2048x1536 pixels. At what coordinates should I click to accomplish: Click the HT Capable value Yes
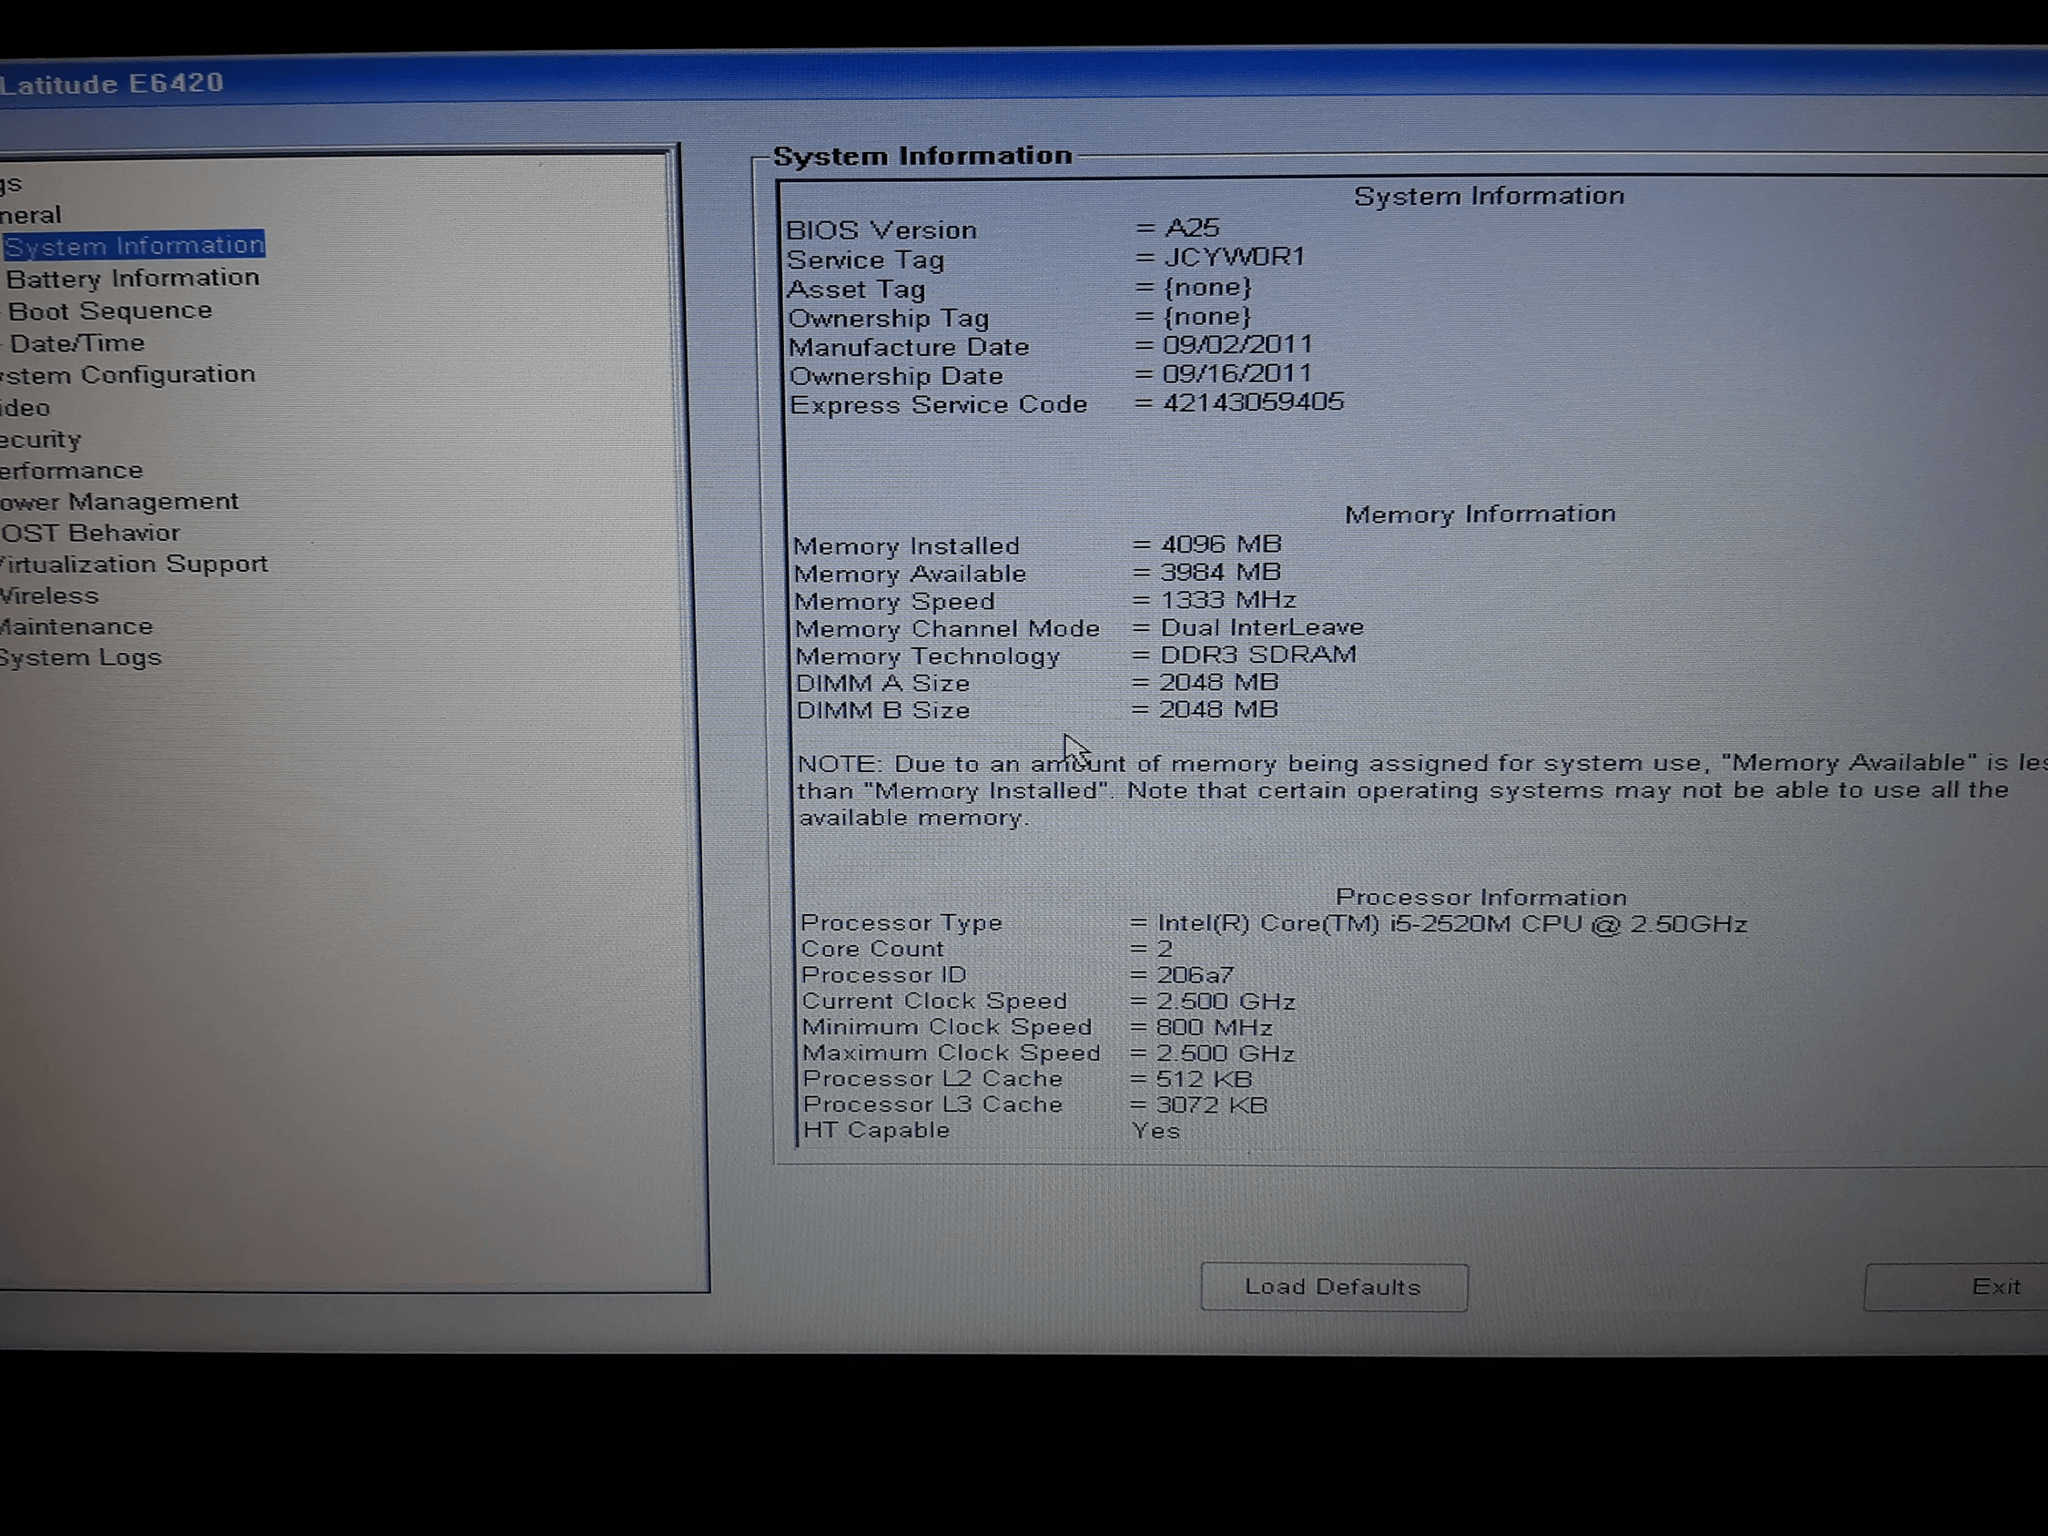point(1156,1131)
